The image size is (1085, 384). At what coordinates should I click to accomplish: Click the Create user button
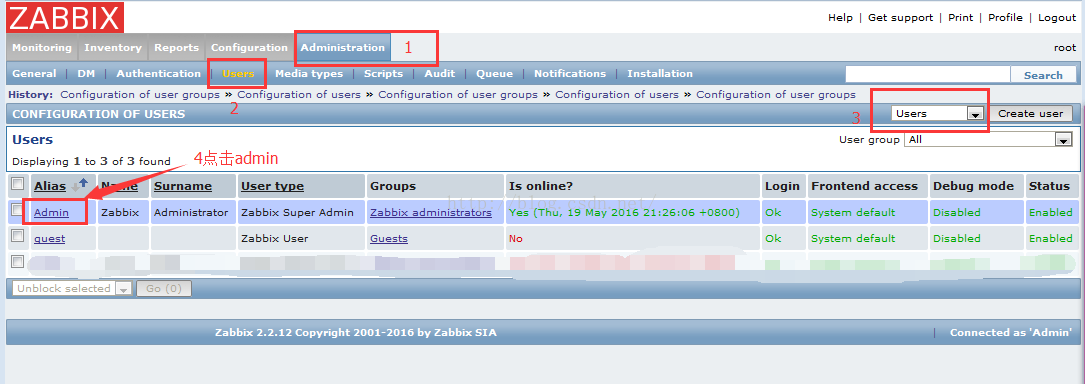pos(1030,113)
